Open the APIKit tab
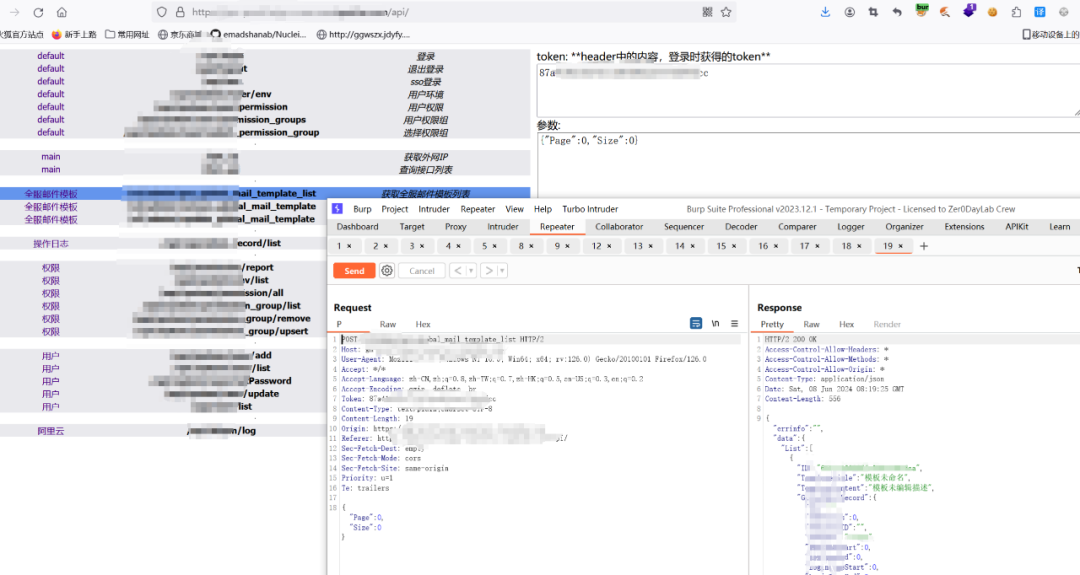Screen dimensions: 1080x575 [x=1017, y=227]
